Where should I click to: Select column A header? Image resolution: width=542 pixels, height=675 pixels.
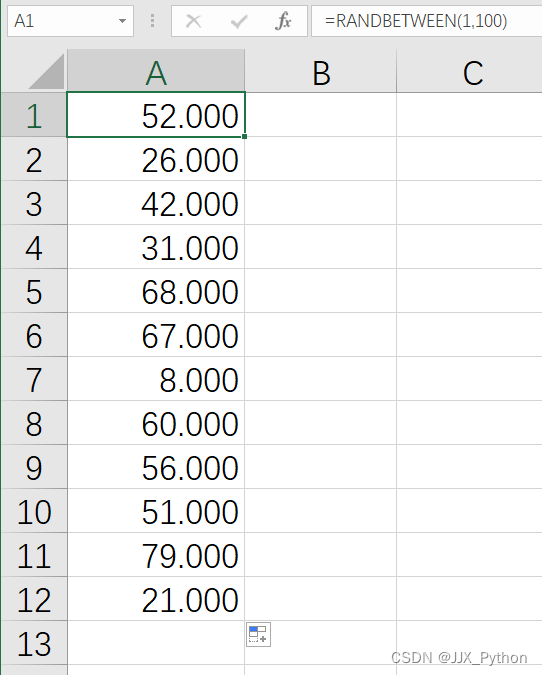[x=156, y=71]
